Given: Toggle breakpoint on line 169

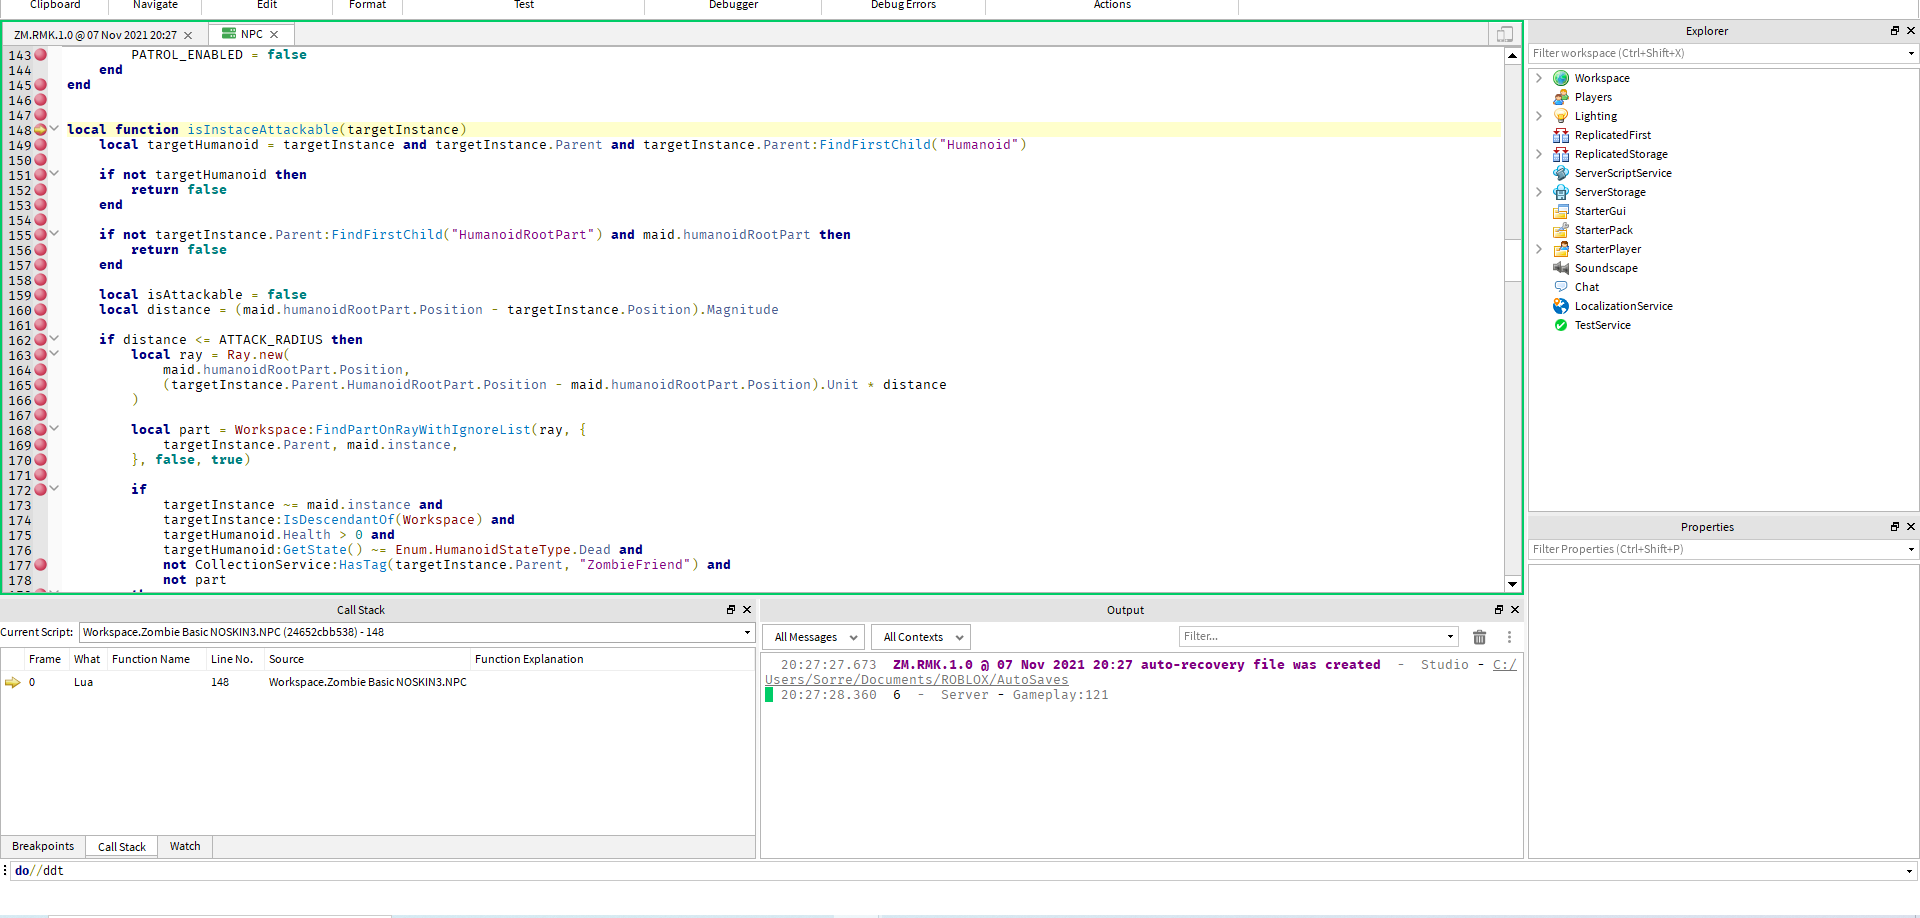Looking at the screenshot, I should [x=41, y=445].
